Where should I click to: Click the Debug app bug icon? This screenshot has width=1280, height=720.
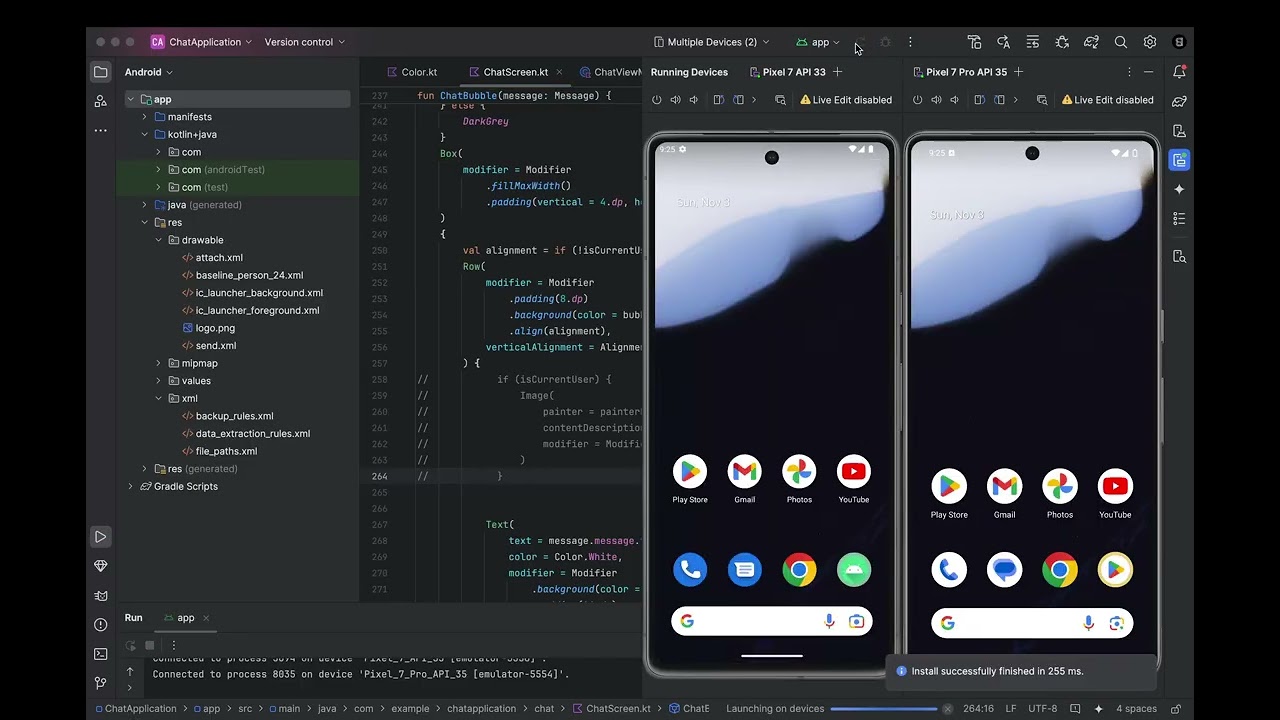pyautogui.click(x=886, y=42)
